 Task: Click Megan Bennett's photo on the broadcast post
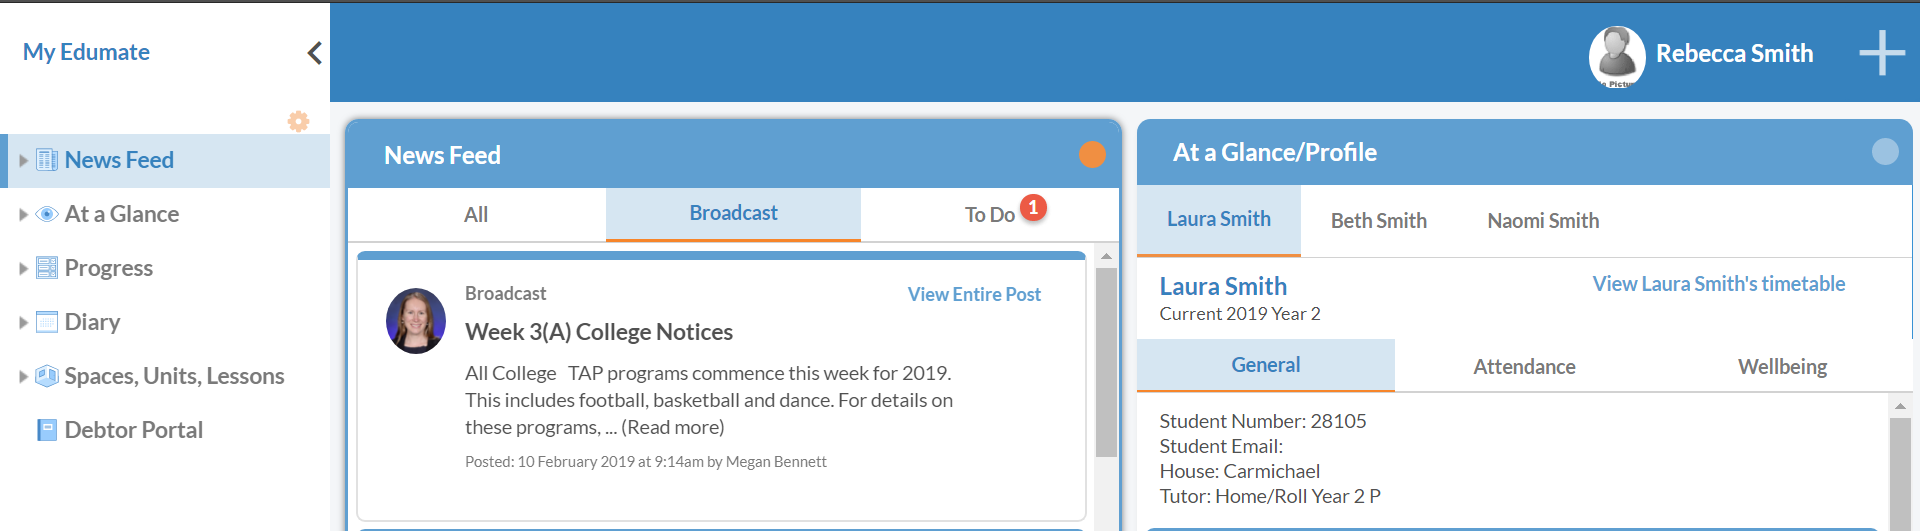point(416,321)
